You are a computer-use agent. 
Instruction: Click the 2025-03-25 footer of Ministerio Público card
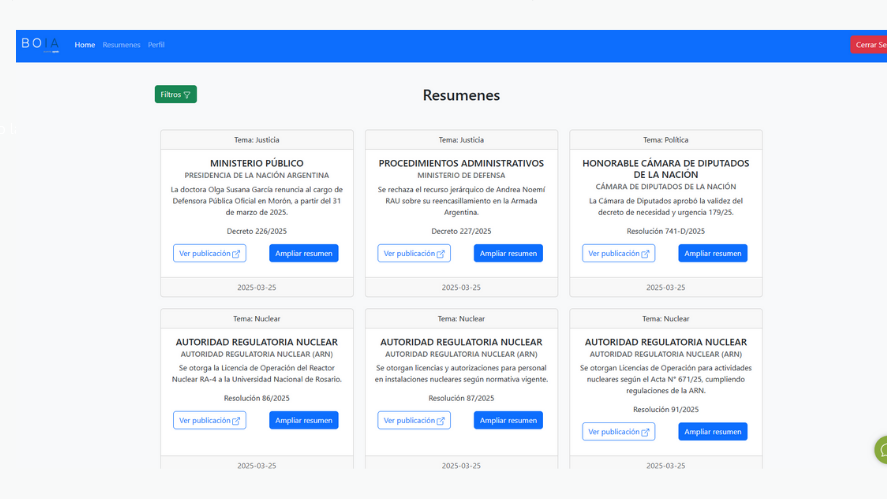[x=257, y=287]
